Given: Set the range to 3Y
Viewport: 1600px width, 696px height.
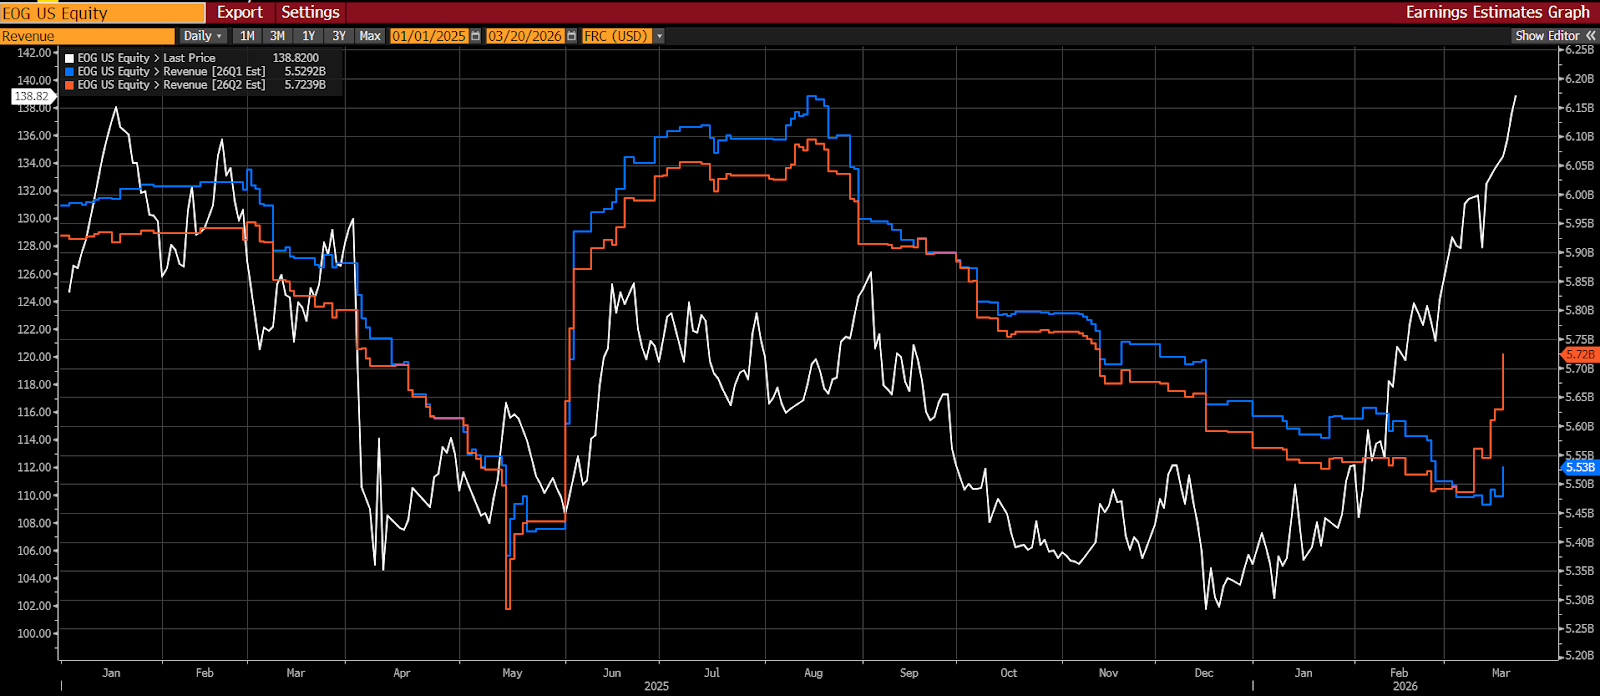Looking at the screenshot, I should [x=339, y=36].
